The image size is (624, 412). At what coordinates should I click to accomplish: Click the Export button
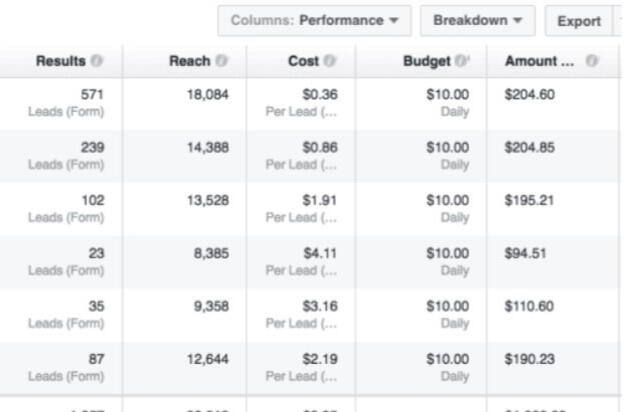(x=579, y=21)
